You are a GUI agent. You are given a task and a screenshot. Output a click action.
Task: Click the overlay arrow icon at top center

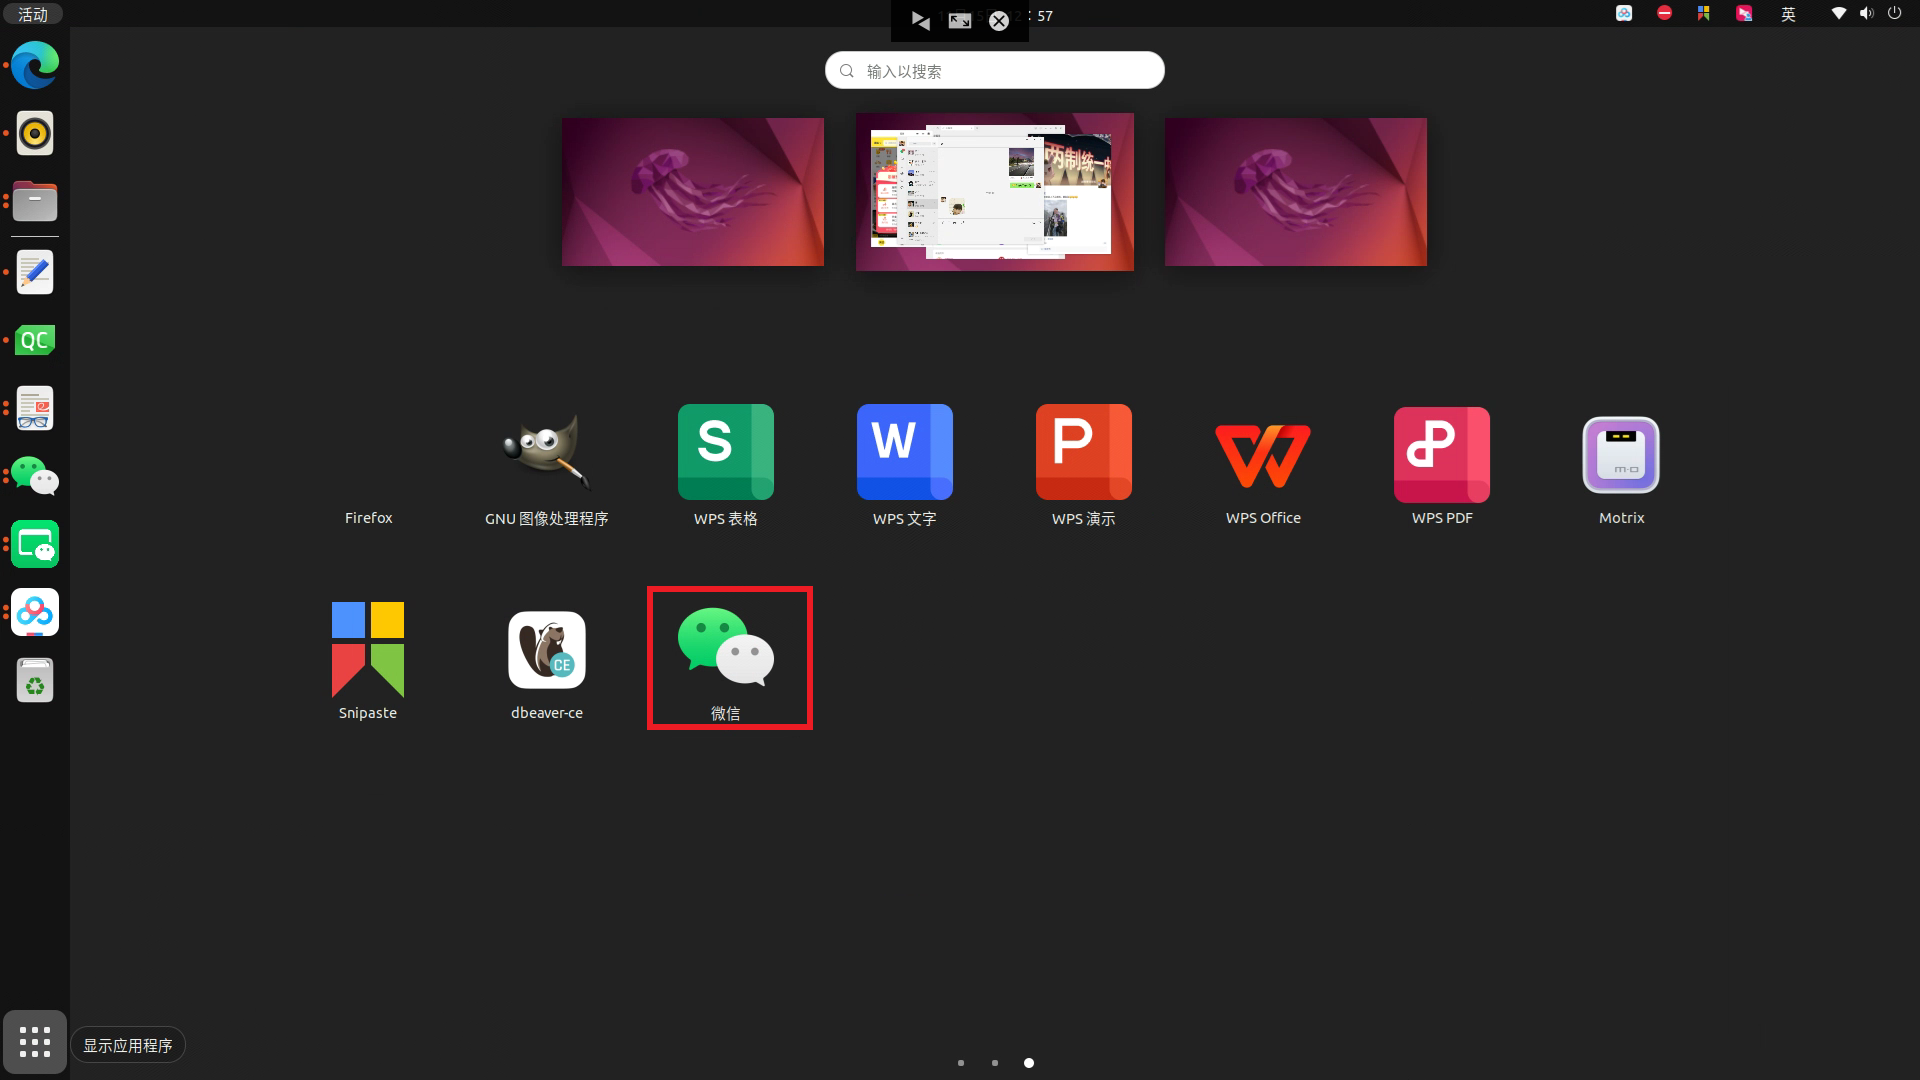coord(921,20)
